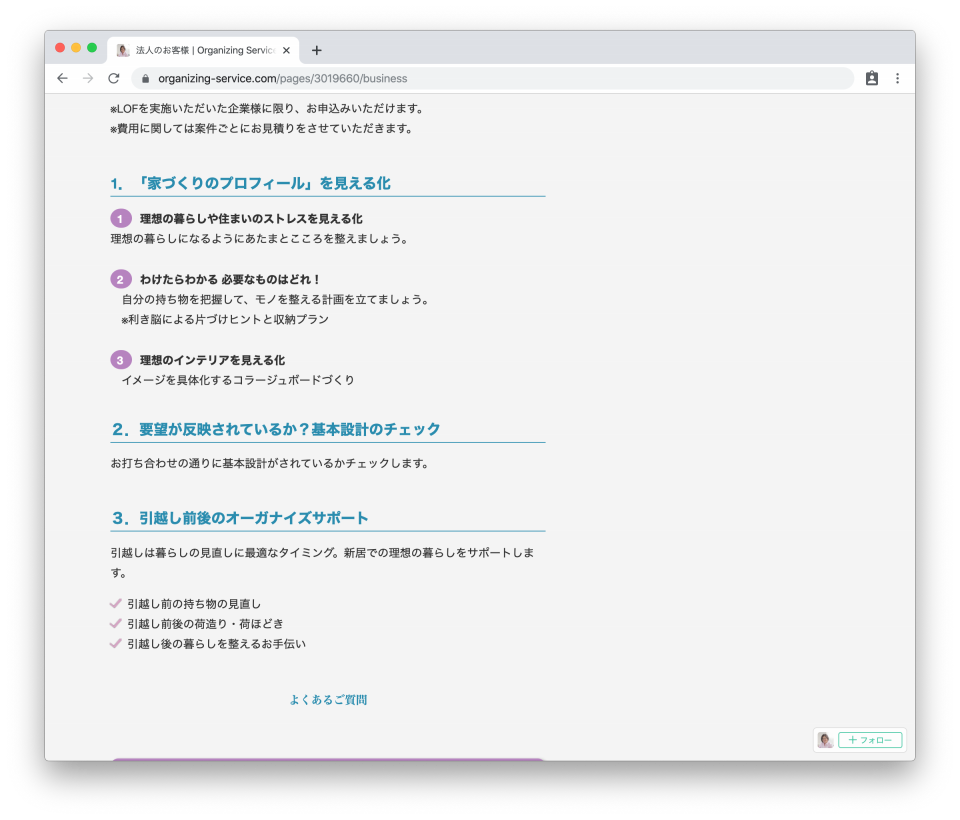Viewport: 960px width, 820px height.
Task: Click the address bar URL
Action: (282, 78)
